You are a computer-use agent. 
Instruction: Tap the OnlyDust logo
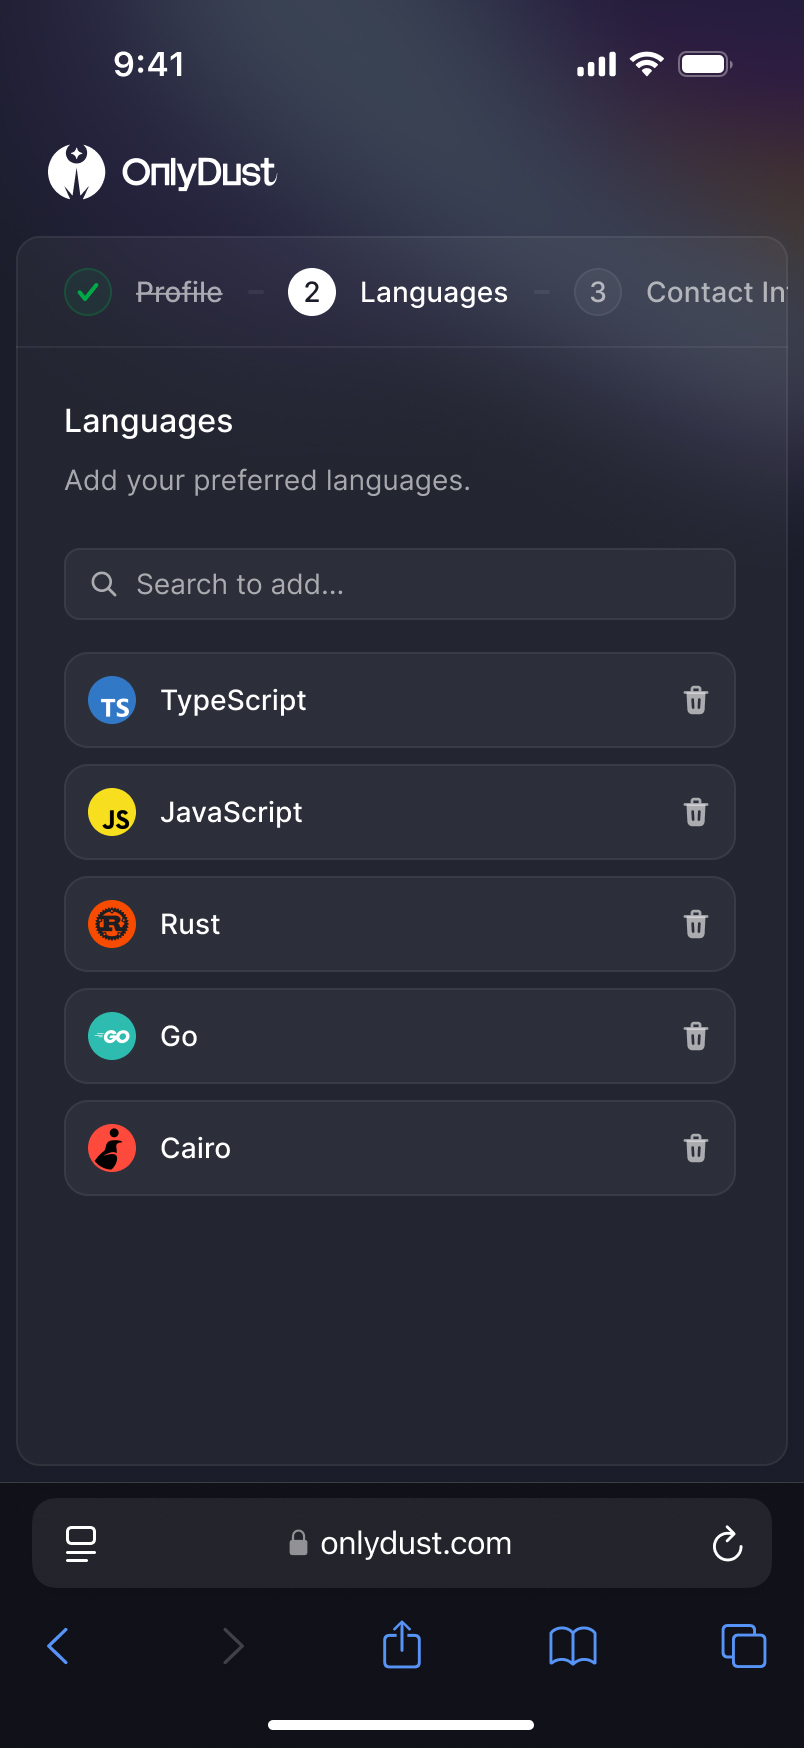pos(162,172)
